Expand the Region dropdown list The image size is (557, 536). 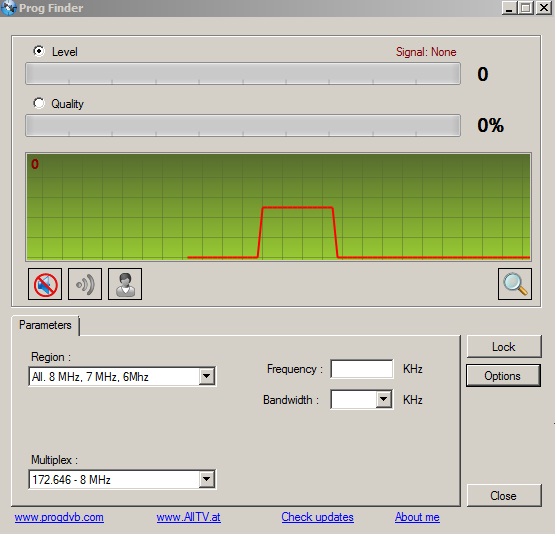[207, 377]
